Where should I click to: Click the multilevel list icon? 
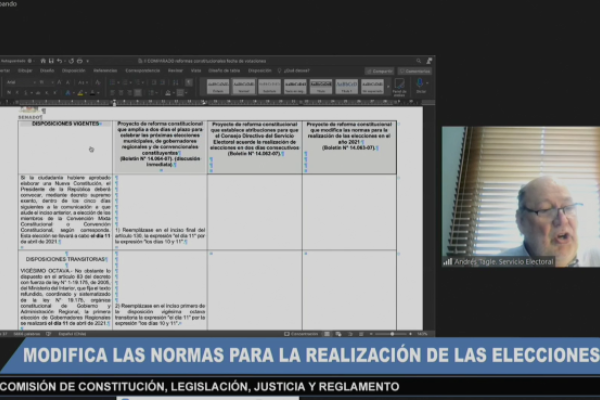tap(139, 82)
